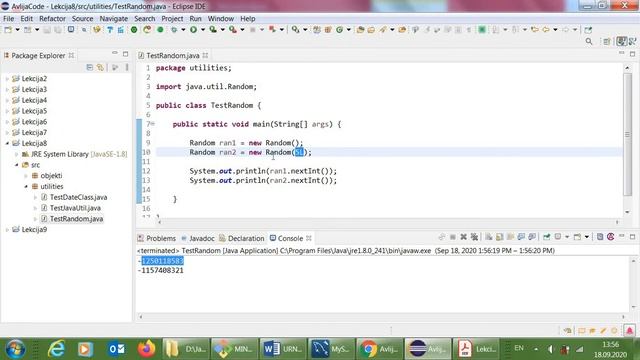
Task: Click the editor horizontal scrollbar
Action: tap(388, 222)
